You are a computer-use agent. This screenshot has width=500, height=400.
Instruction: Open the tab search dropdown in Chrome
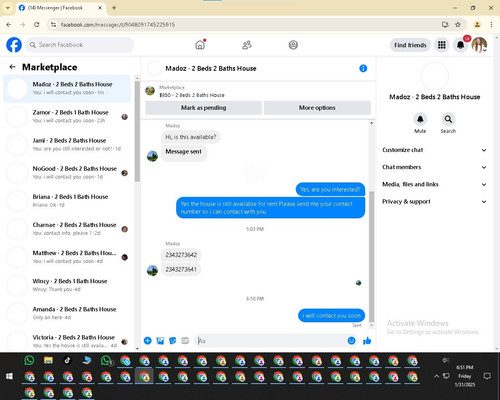pyautogui.click(x=8, y=8)
